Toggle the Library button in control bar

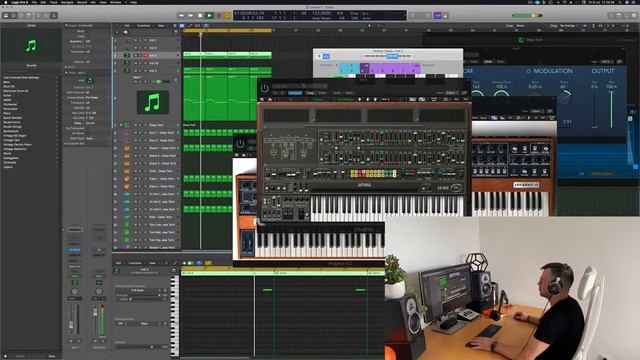(6, 16)
